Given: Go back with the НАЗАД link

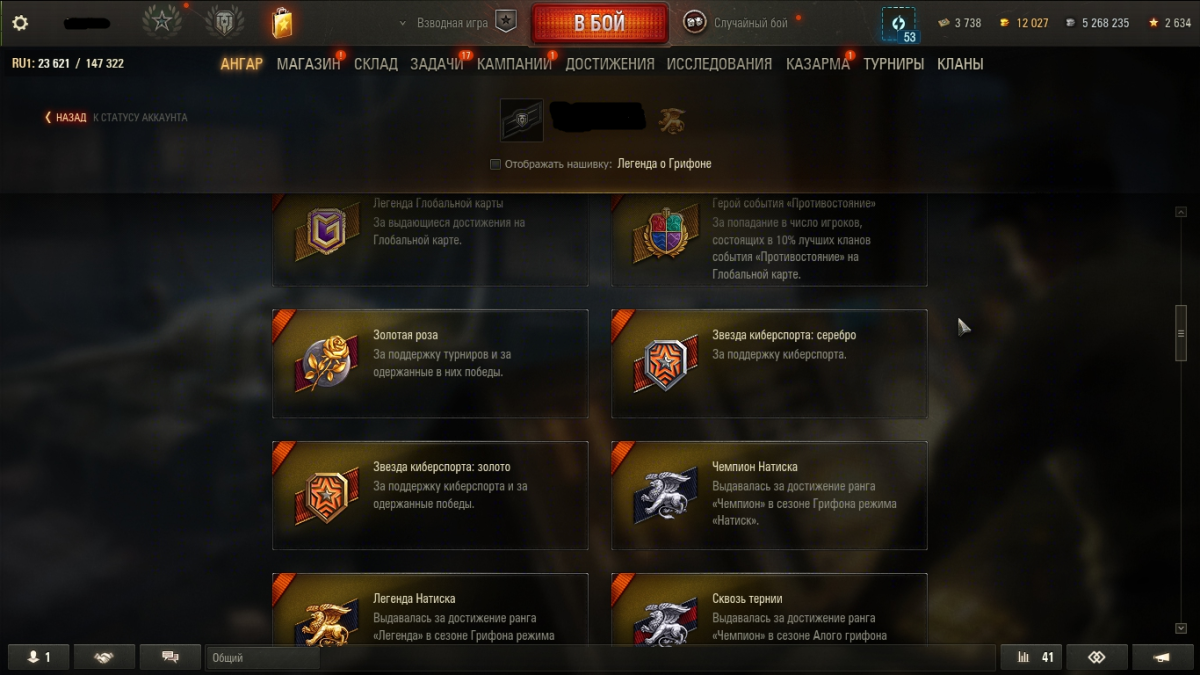Looking at the screenshot, I should 66,117.
